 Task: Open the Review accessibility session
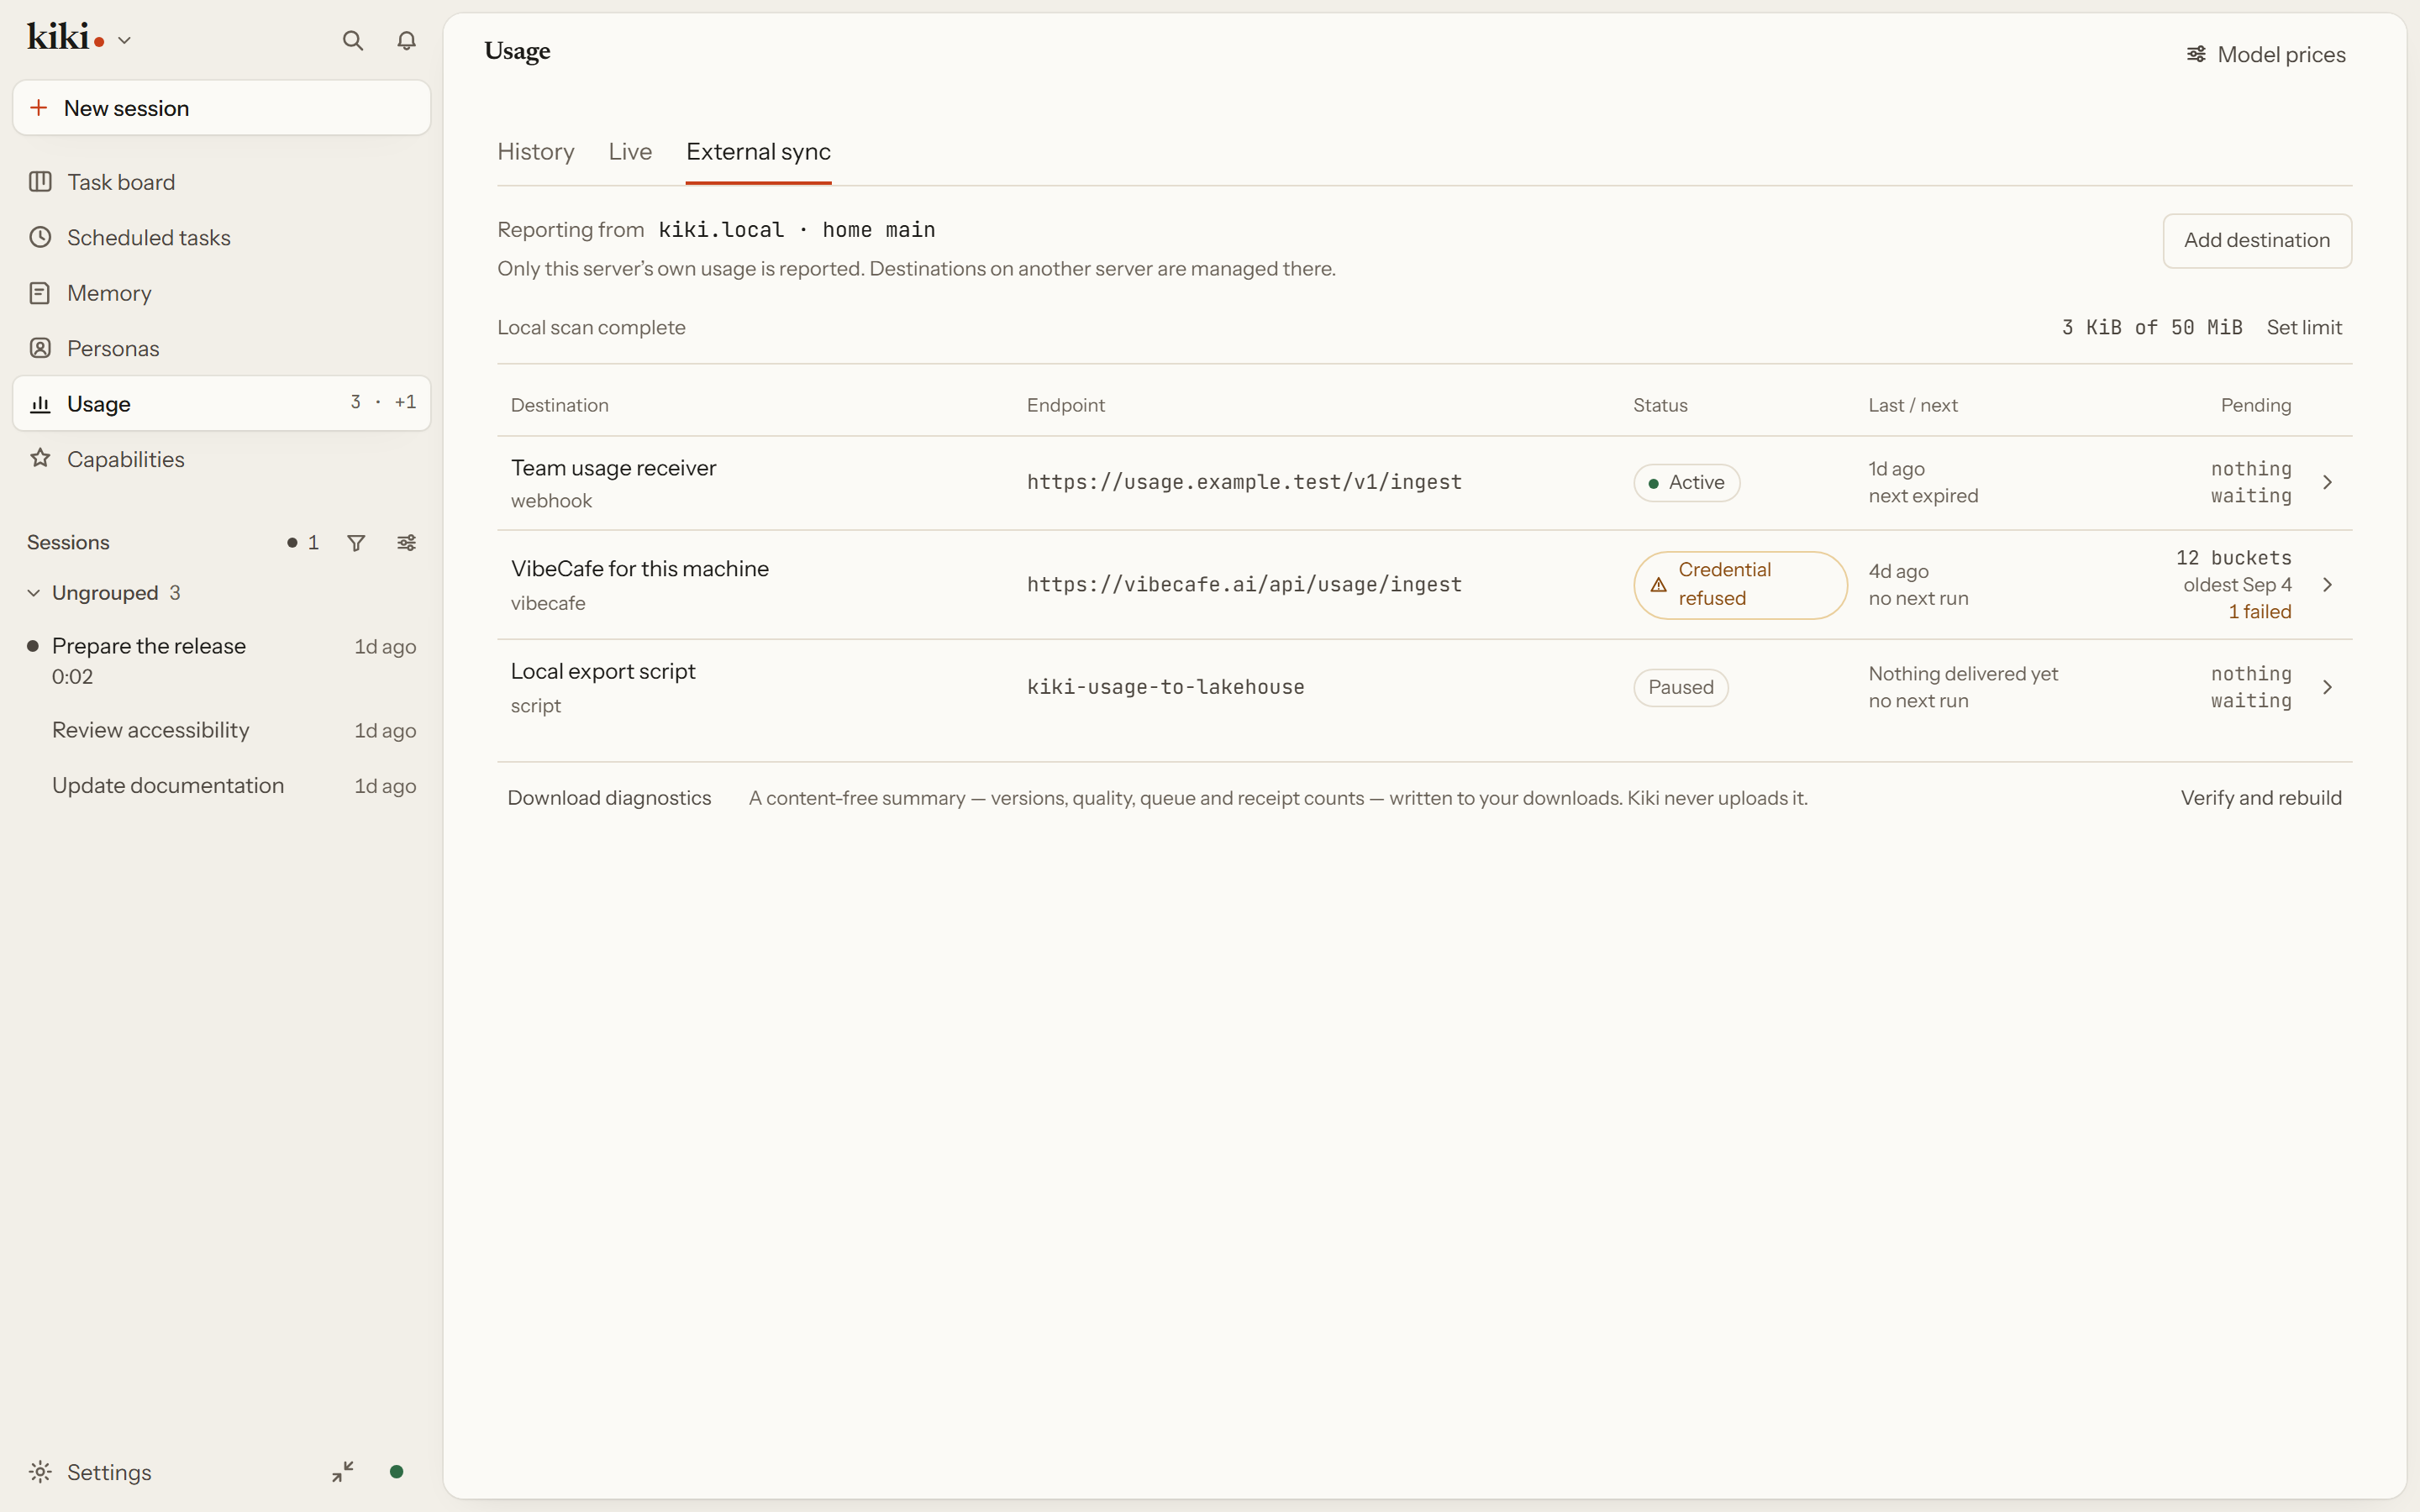[221, 731]
